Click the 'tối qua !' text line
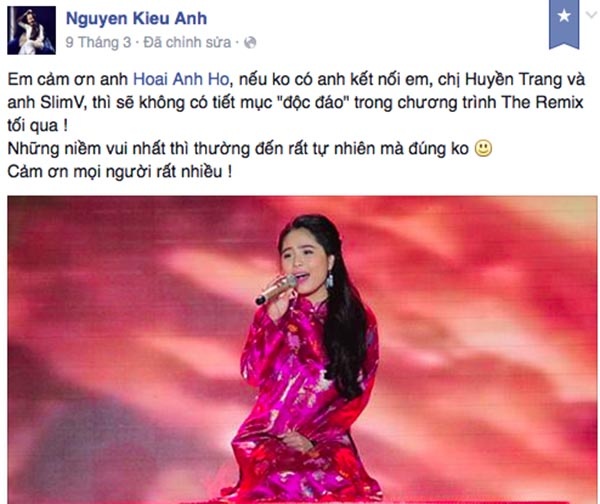 coord(38,126)
